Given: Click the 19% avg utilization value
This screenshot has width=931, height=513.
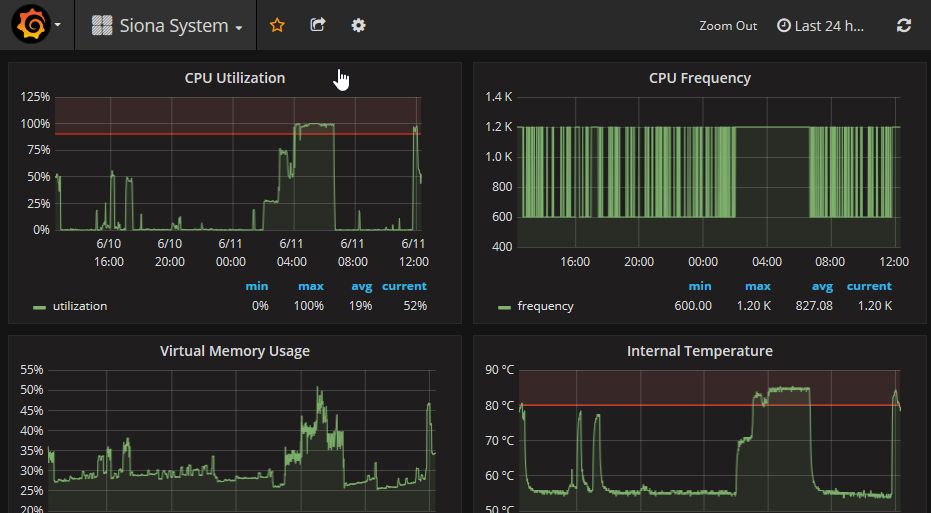Looking at the screenshot, I should tap(360, 306).
